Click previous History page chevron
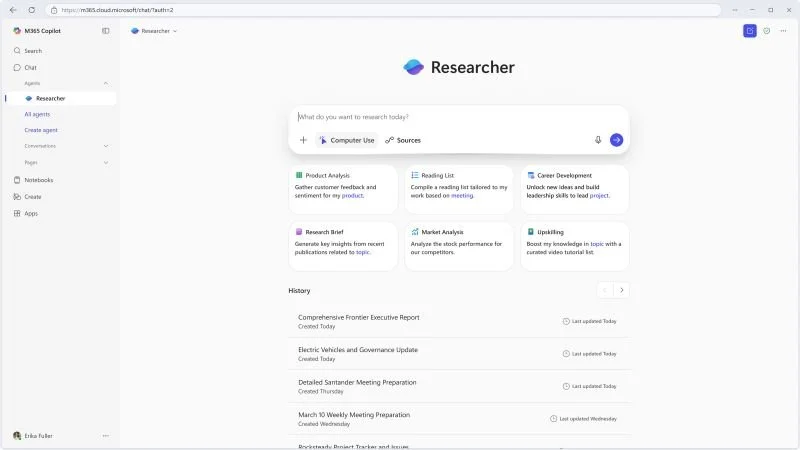Image resolution: width=800 pixels, height=450 pixels. coord(605,290)
